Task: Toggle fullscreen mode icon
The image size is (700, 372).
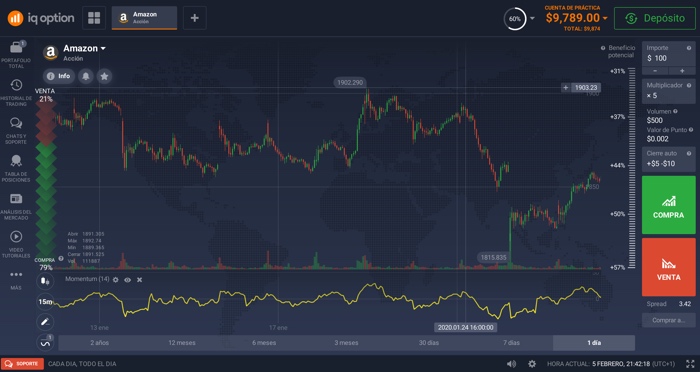Action: [x=690, y=364]
